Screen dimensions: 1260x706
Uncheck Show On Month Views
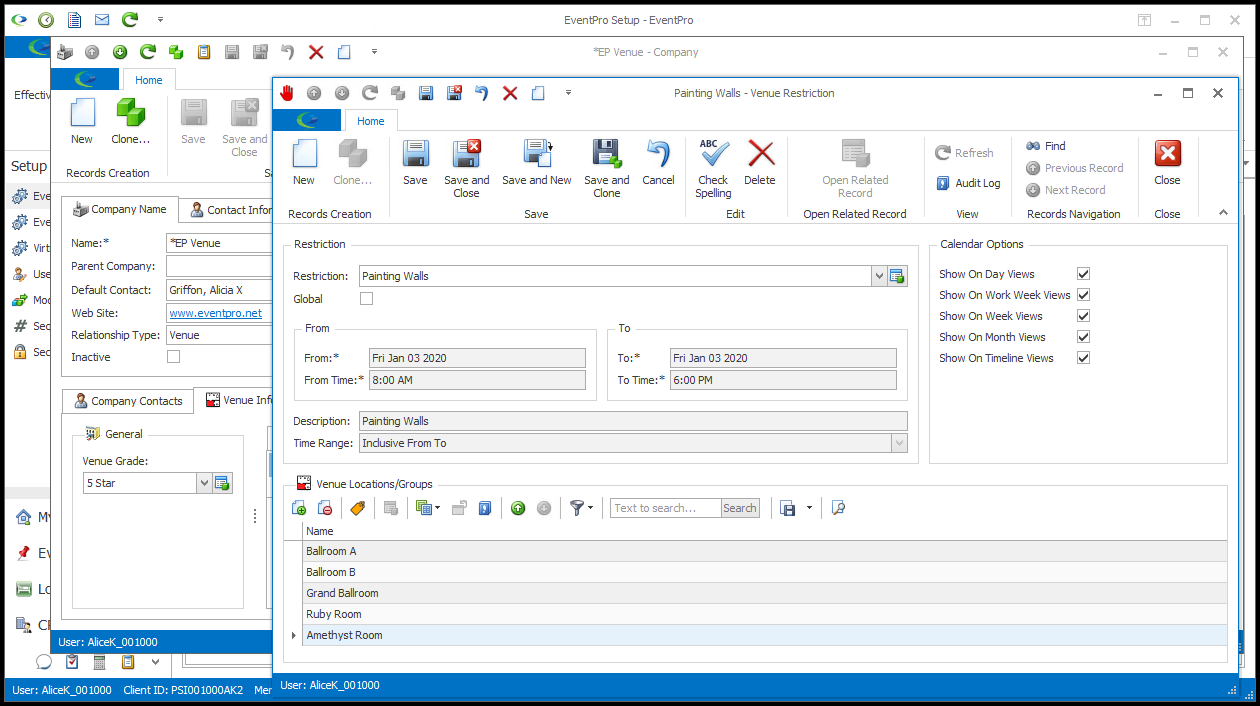coord(1083,337)
